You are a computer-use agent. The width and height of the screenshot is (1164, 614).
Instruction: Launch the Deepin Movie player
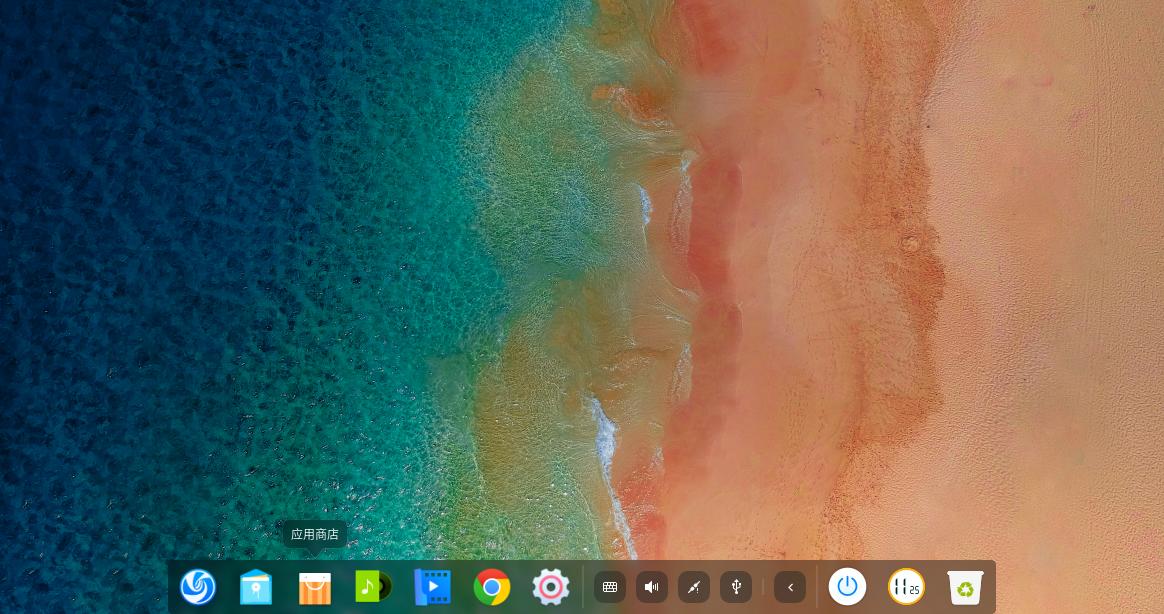pyautogui.click(x=432, y=587)
